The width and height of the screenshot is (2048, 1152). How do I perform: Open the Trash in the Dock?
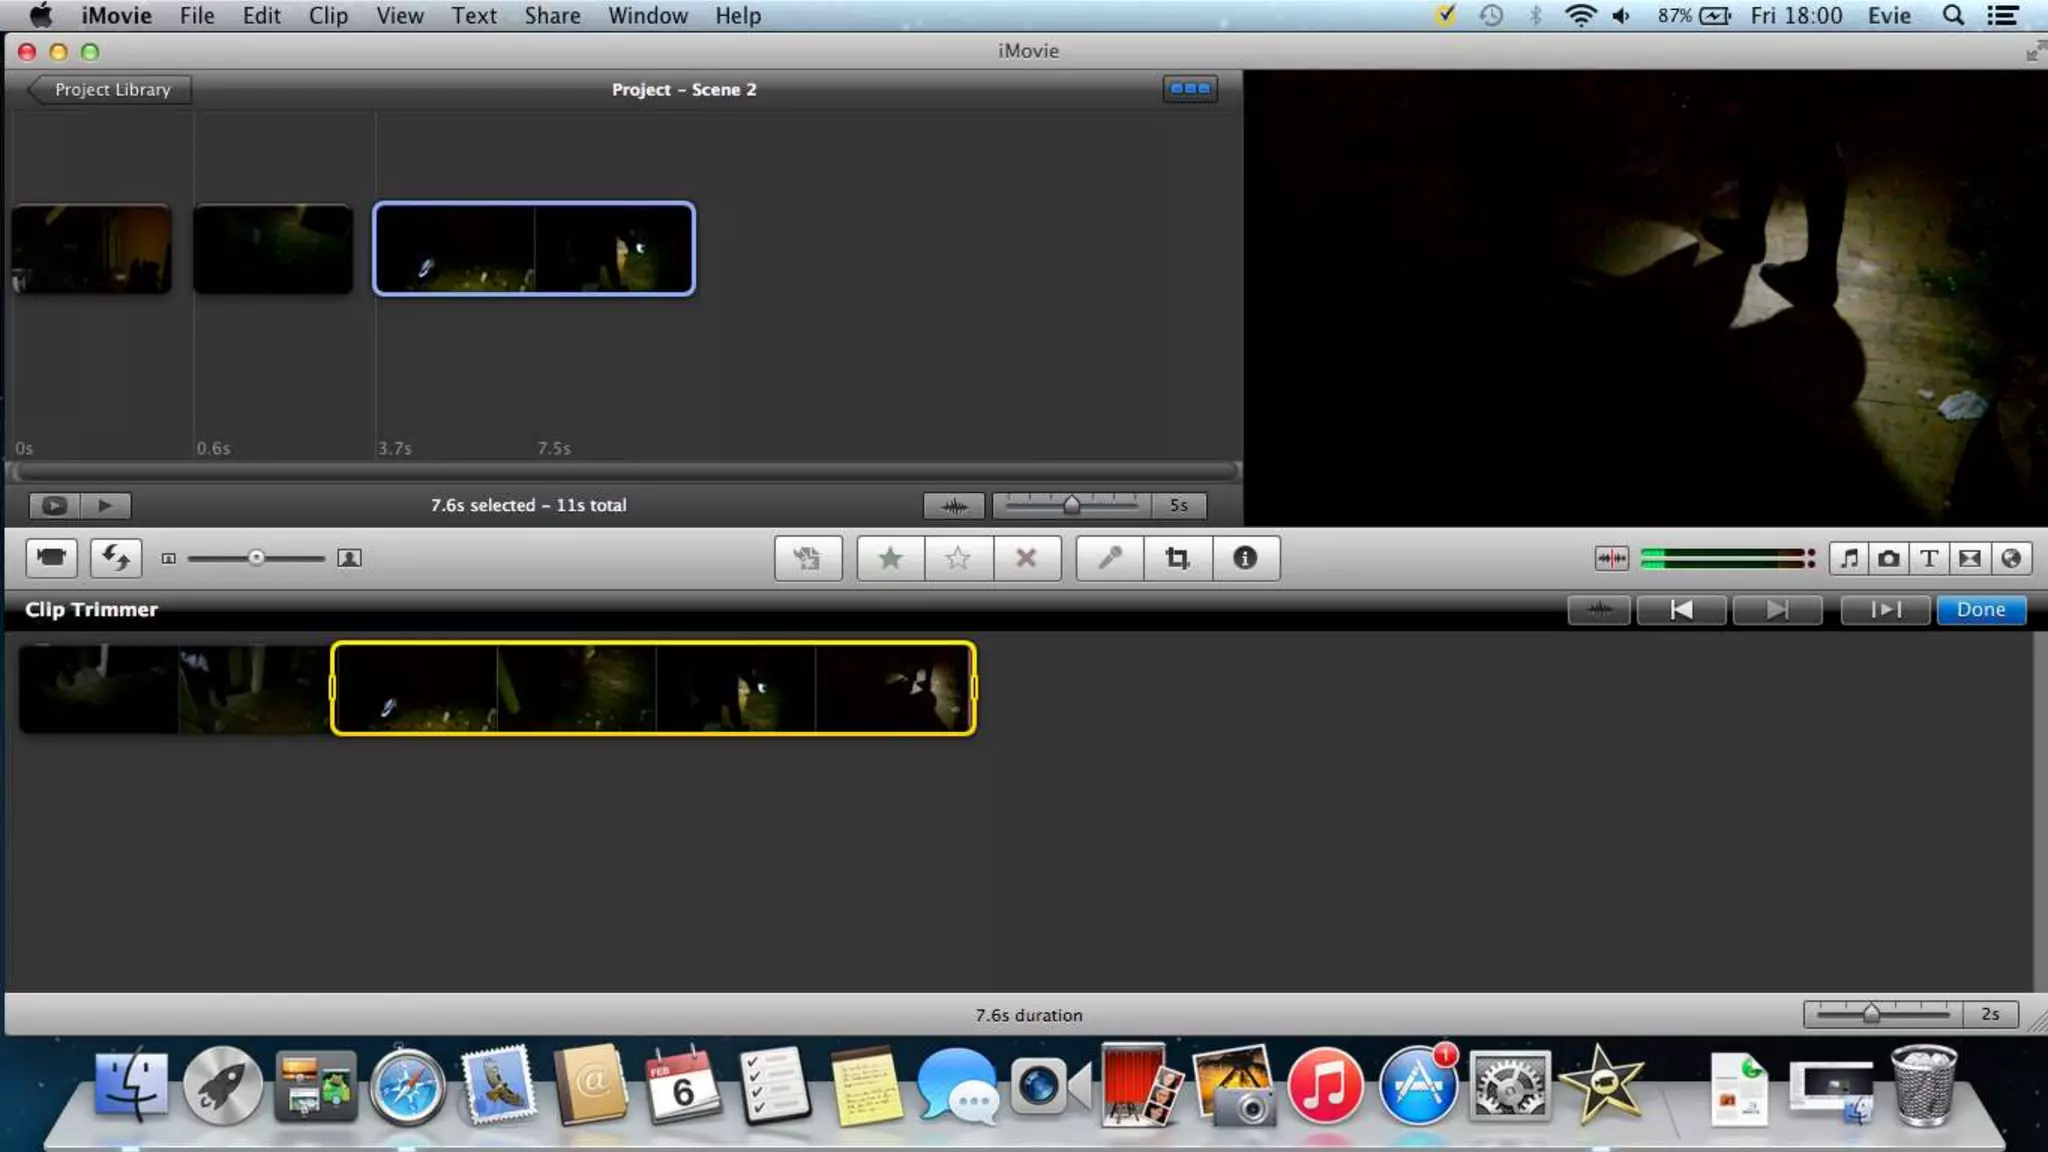pos(1924,1085)
